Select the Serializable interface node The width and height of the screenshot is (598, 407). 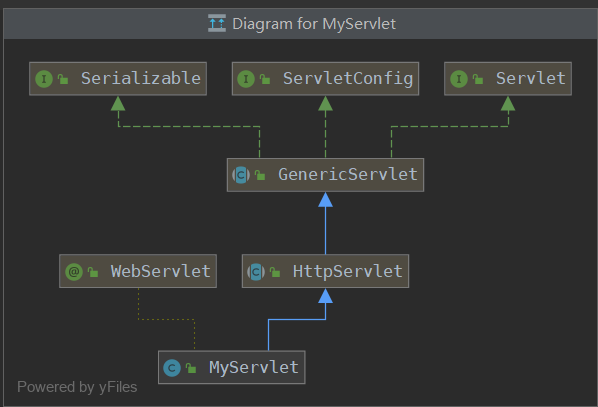(x=118, y=79)
